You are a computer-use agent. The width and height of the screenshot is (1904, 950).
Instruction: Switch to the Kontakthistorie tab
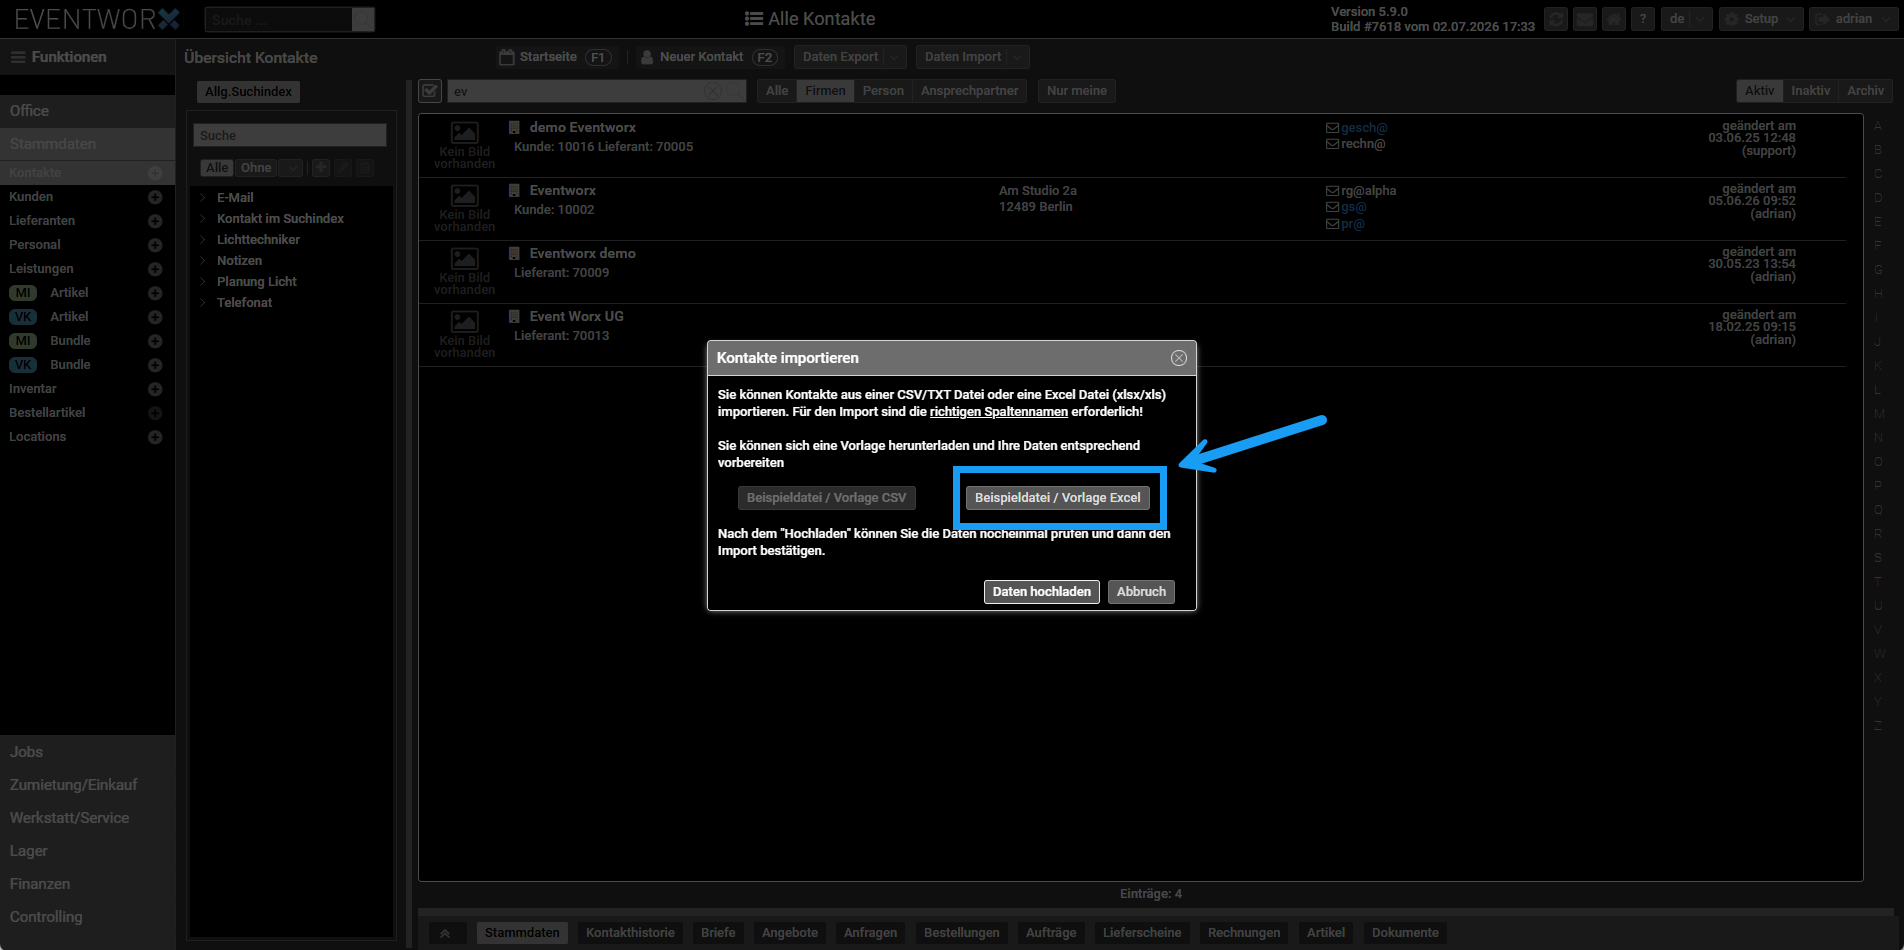tap(630, 933)
